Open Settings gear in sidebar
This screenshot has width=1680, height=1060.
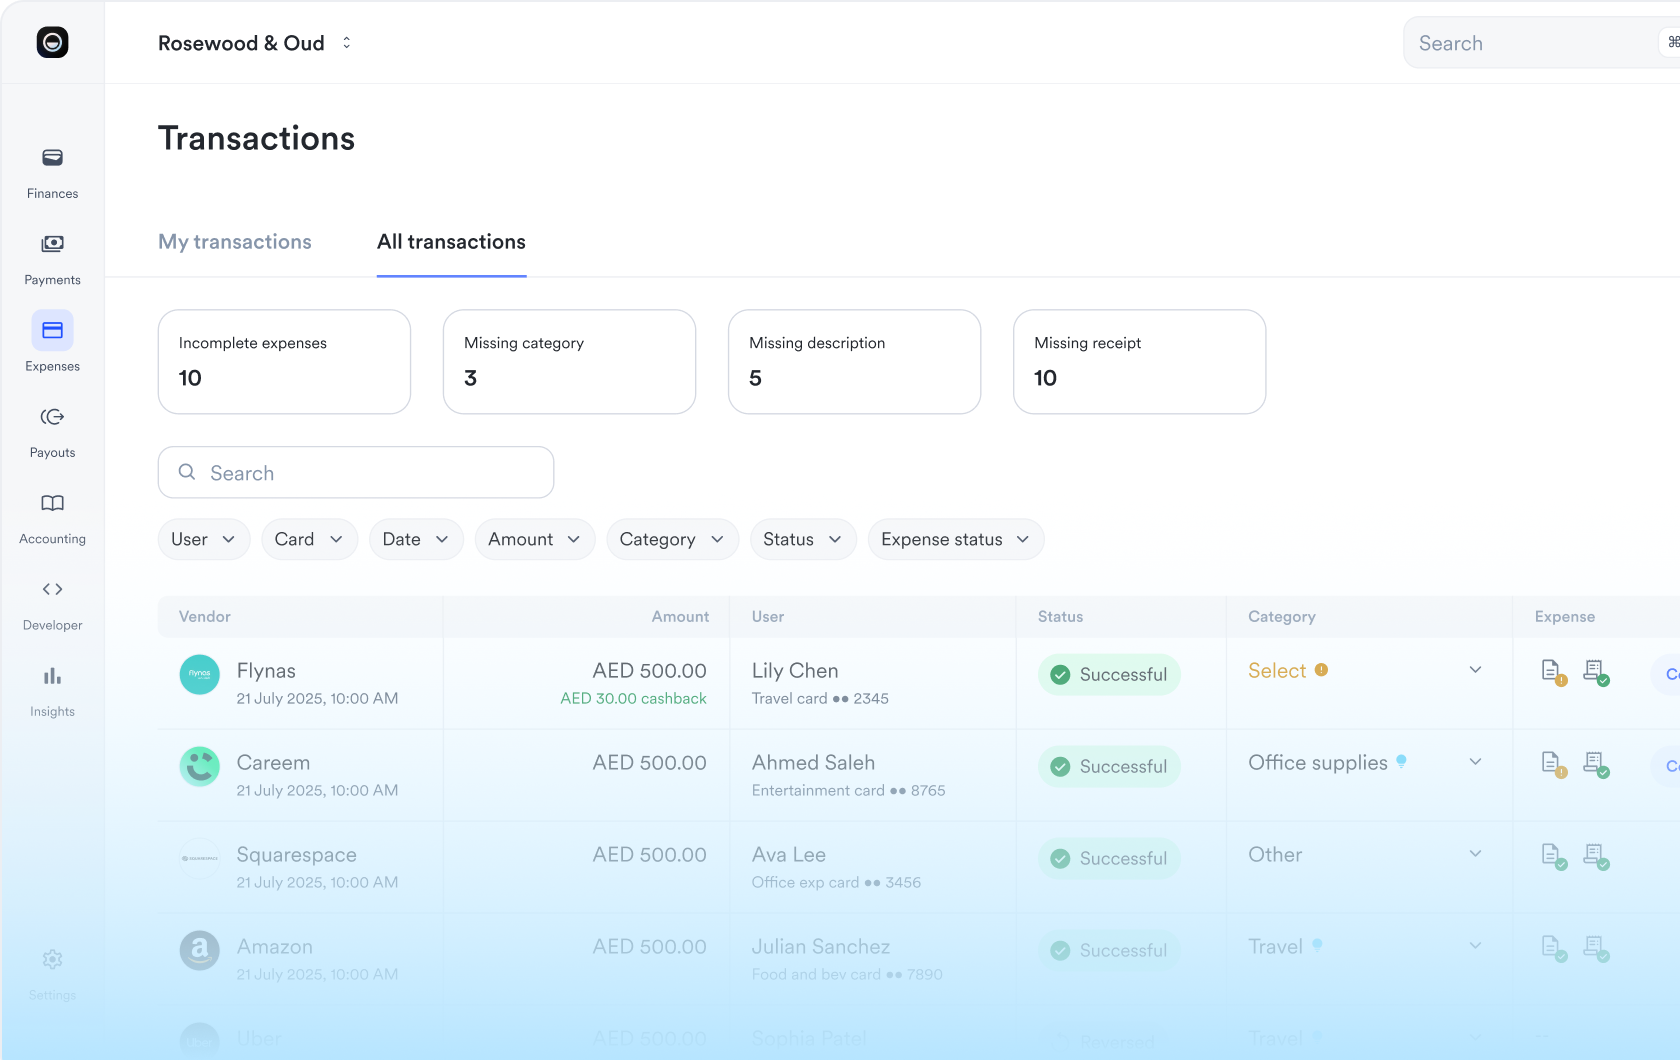pos(52,960)
